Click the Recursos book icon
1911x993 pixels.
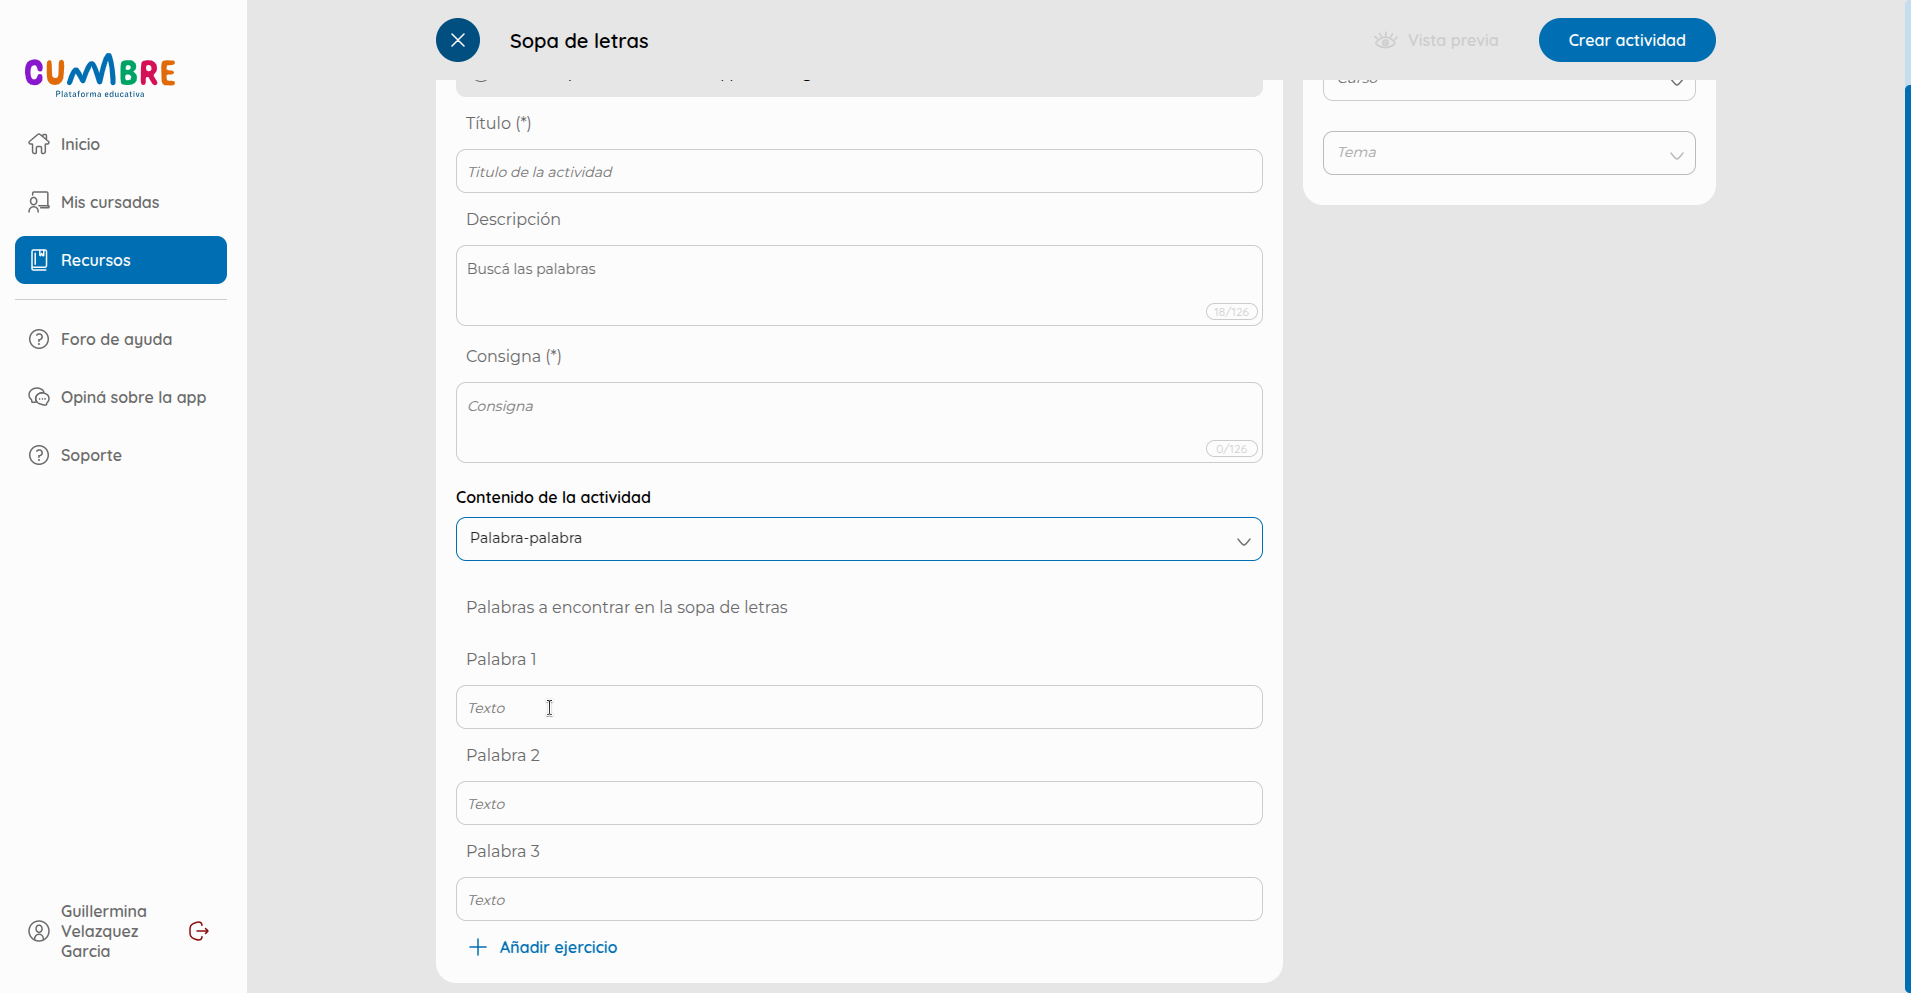[39, 260]
